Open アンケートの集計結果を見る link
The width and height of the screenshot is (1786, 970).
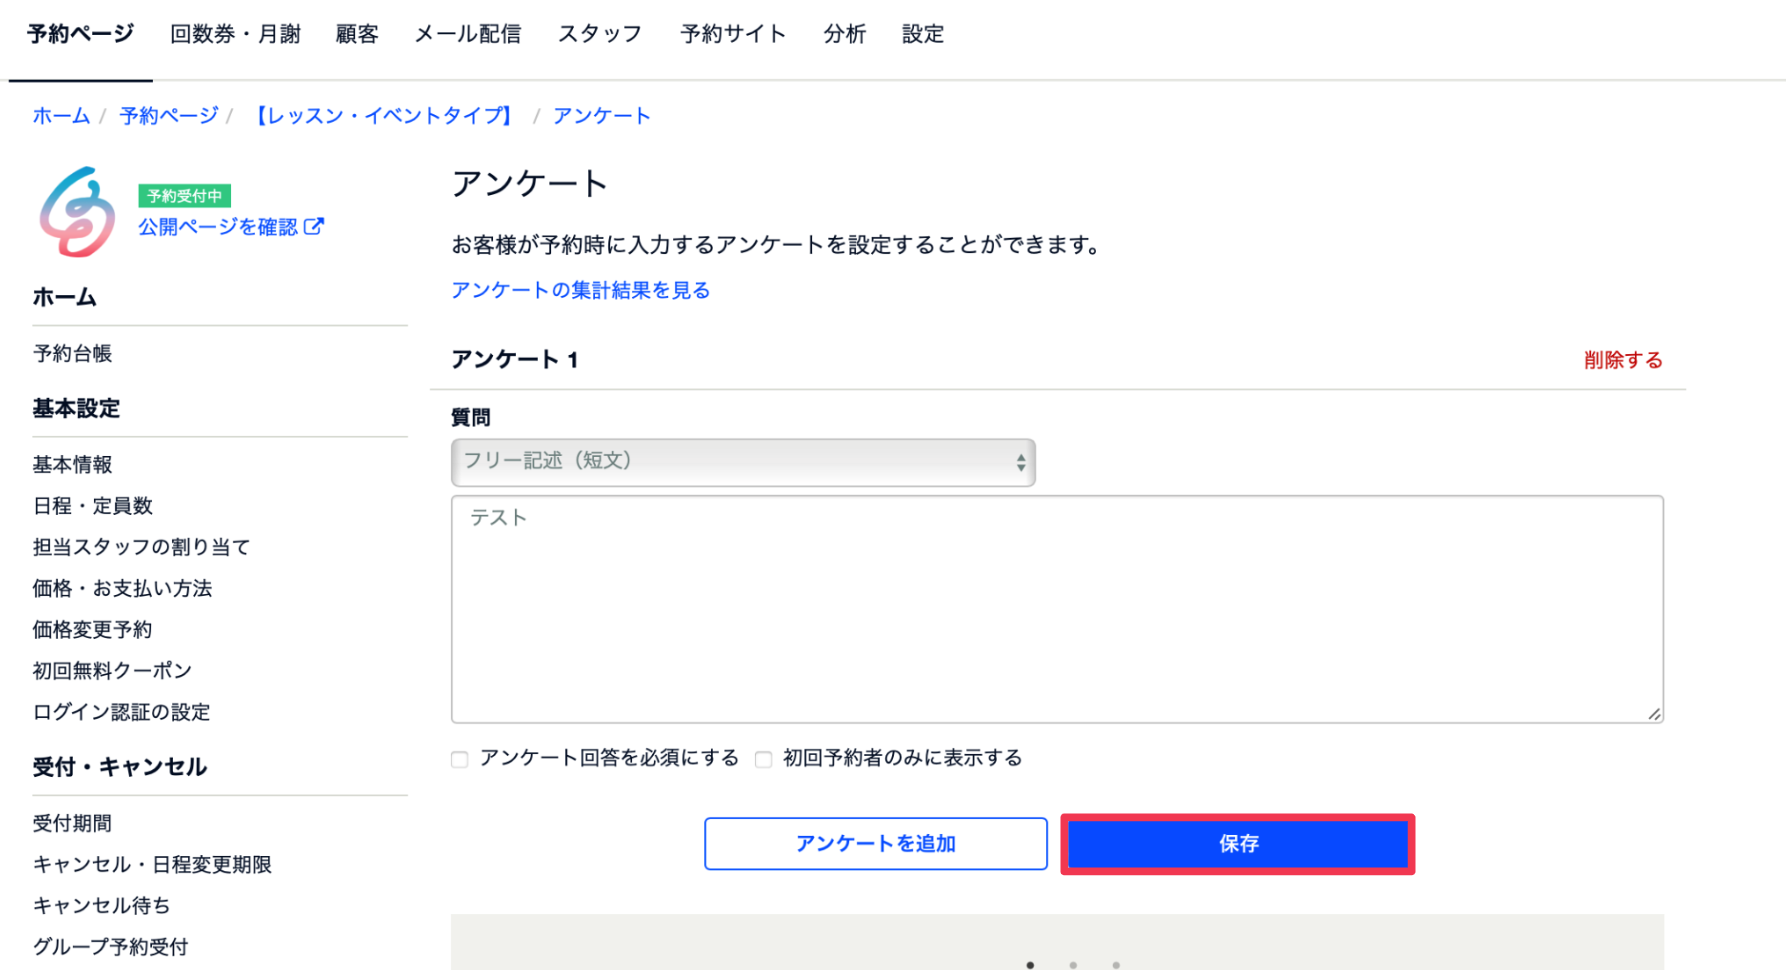pos(580,290)
